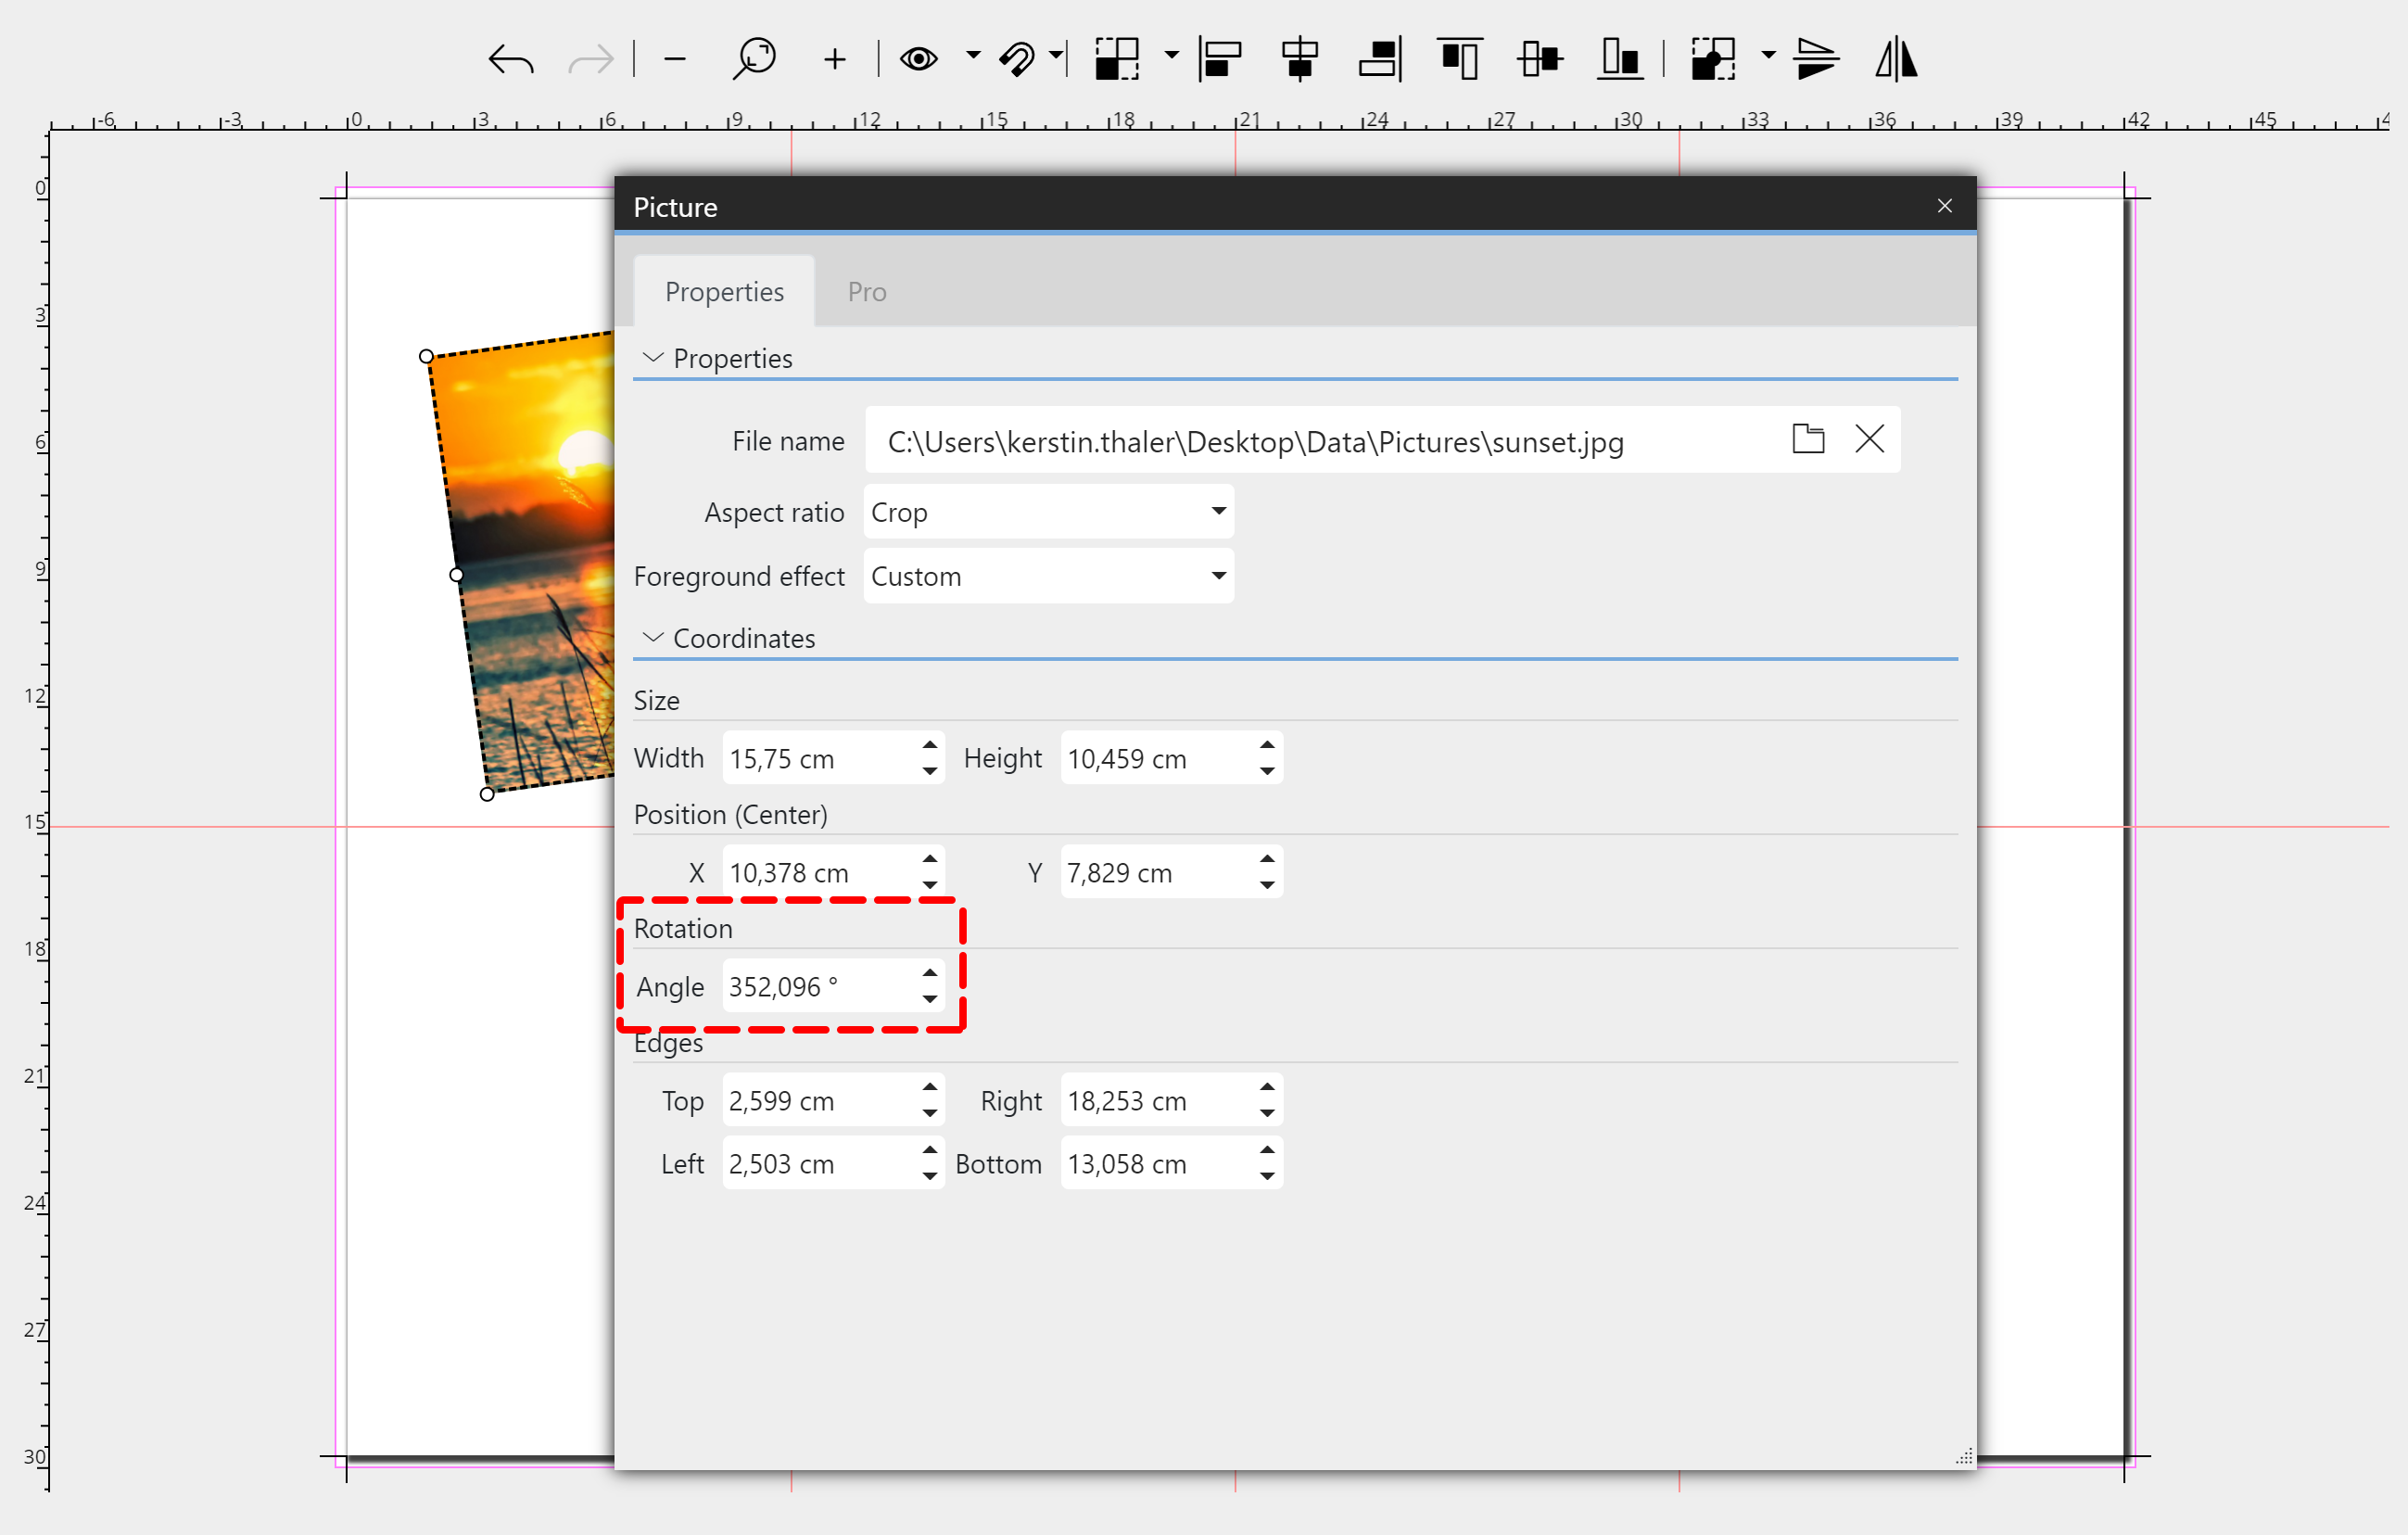2408x1535 pixels.
Task: Click the Undo arrow in toolbar
Action: pyautogui.click(x=511, y=60)
